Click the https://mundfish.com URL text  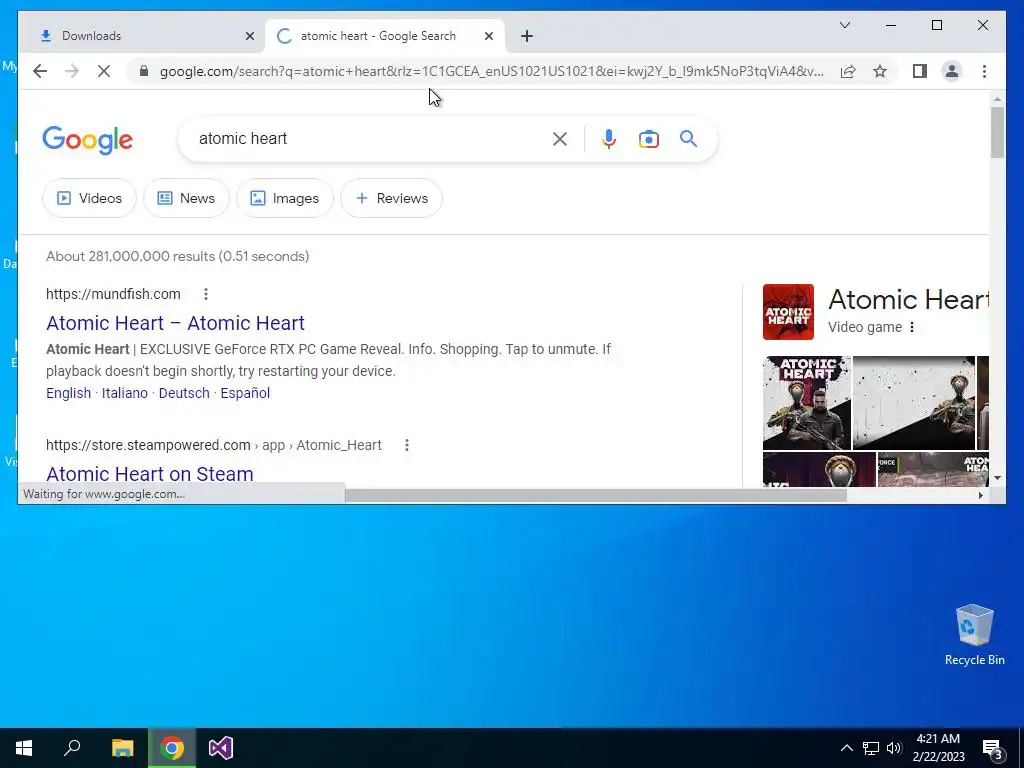(113, 294)
